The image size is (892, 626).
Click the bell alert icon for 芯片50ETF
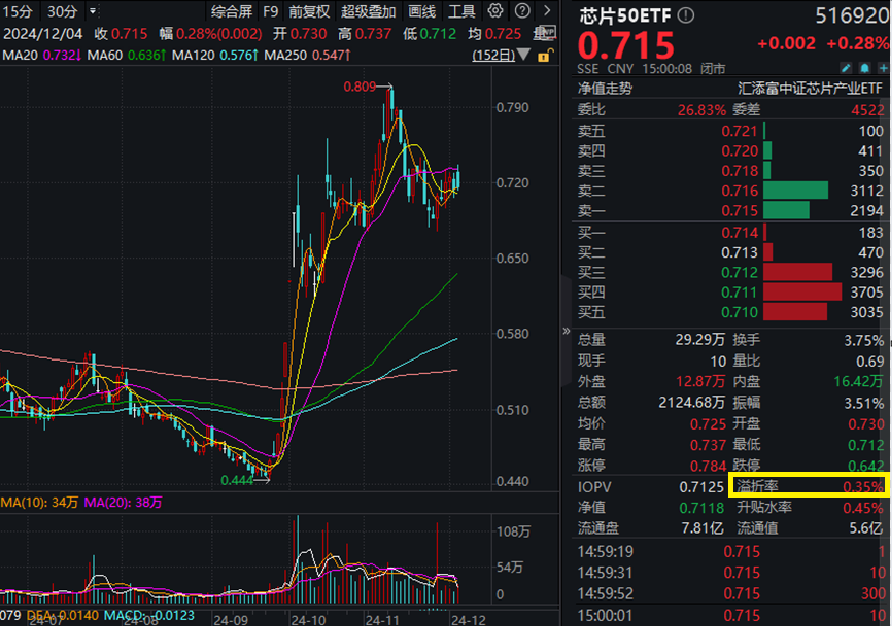click(x=864, y=67)
